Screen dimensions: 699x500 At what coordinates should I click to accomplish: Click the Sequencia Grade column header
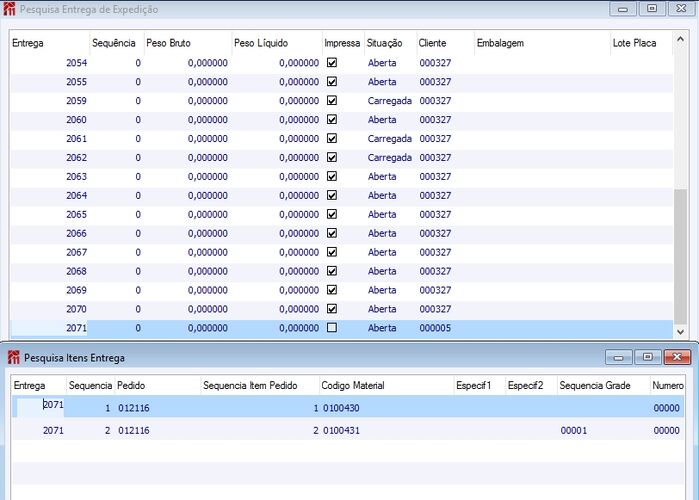coord(604,385)
